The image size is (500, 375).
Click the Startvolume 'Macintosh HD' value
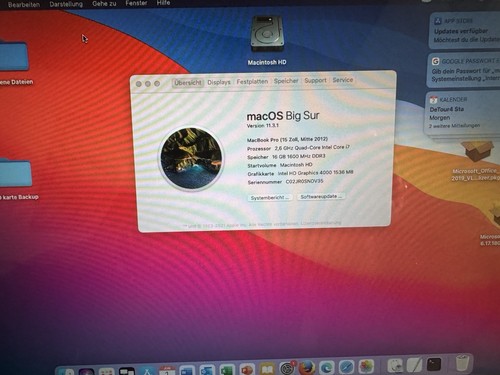[x=296, y=165]
